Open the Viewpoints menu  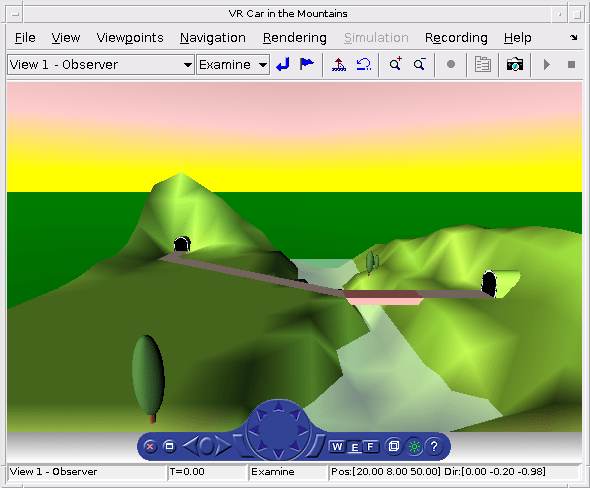130,38
